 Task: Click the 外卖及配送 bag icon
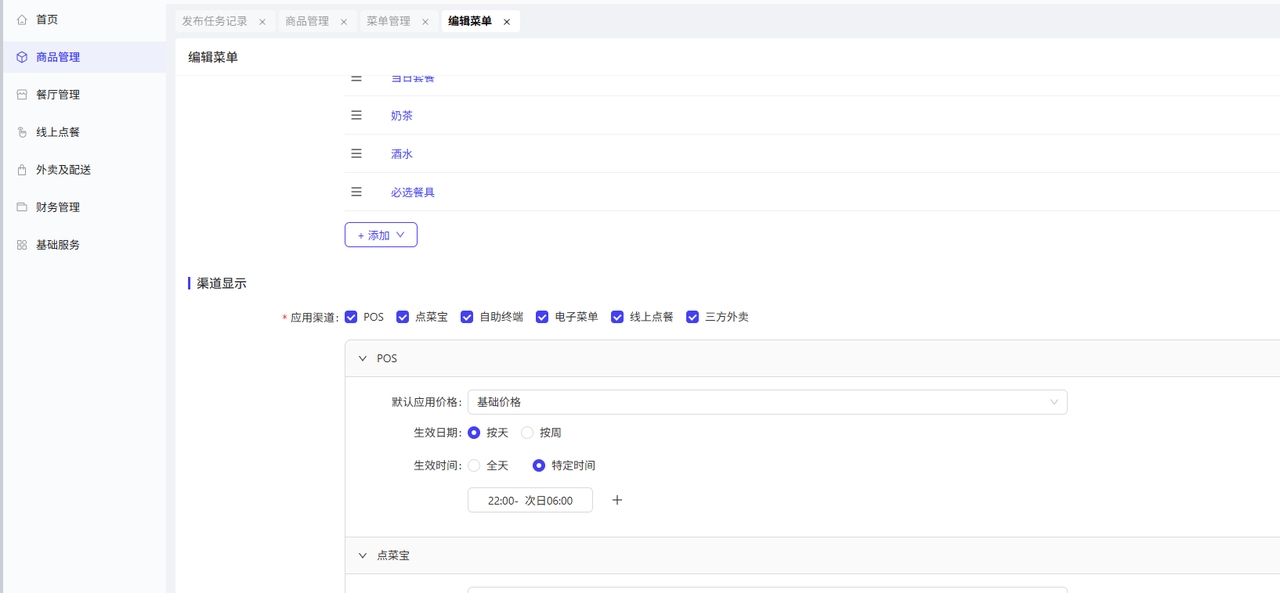[22, 170]
